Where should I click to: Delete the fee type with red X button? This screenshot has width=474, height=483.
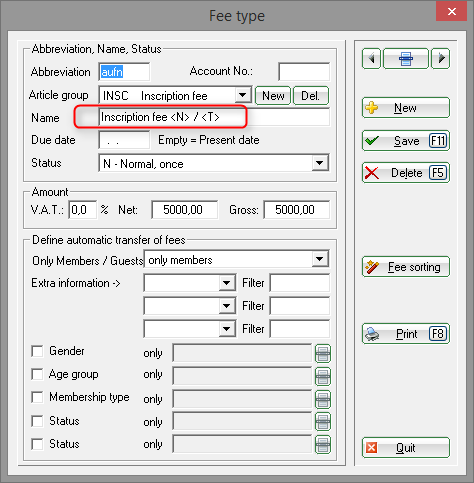tap(406, 173)
